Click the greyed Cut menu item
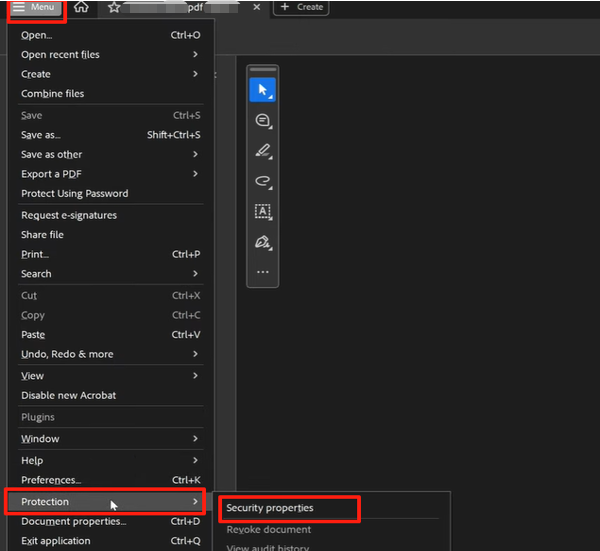 111,296
